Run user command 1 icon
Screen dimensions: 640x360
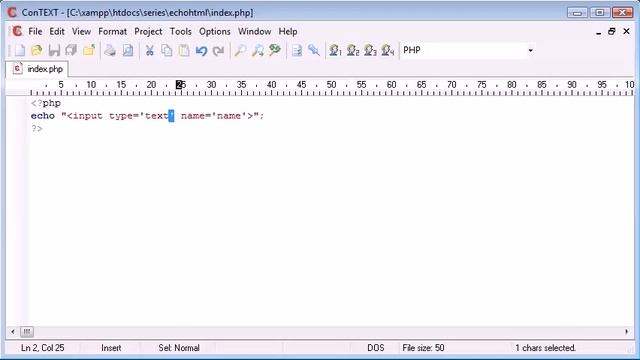click(336, 51)
